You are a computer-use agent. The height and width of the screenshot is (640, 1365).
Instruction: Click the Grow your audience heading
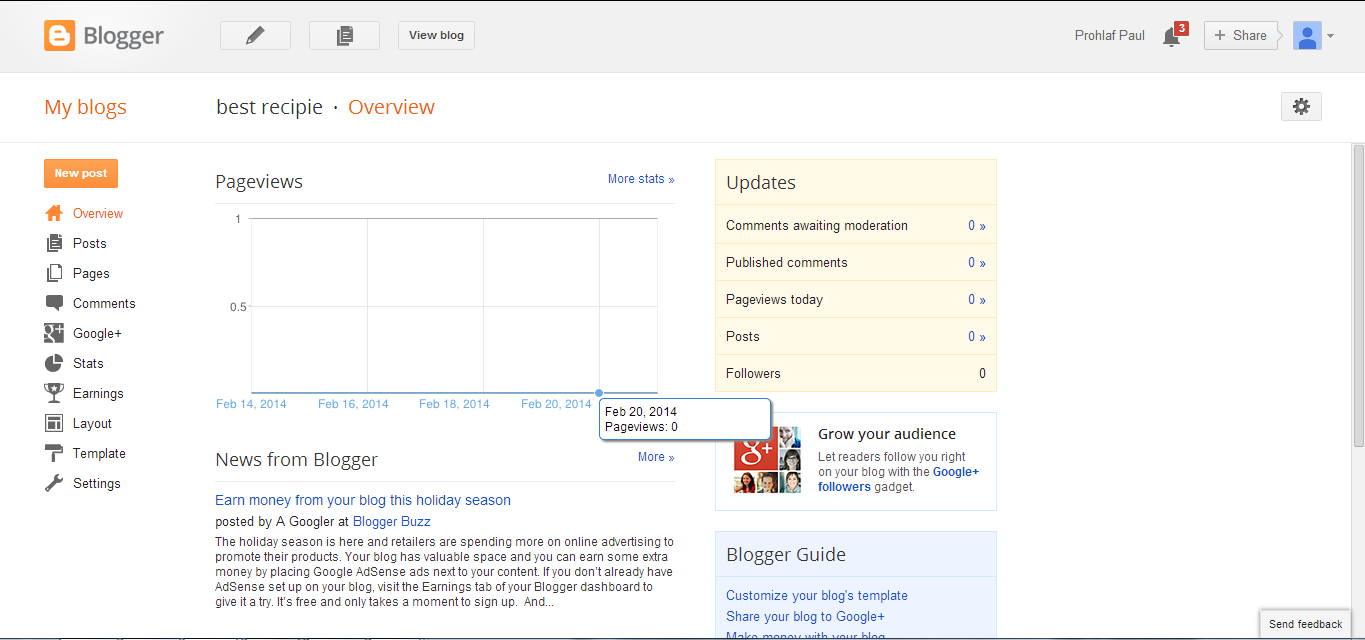[887, 434]
